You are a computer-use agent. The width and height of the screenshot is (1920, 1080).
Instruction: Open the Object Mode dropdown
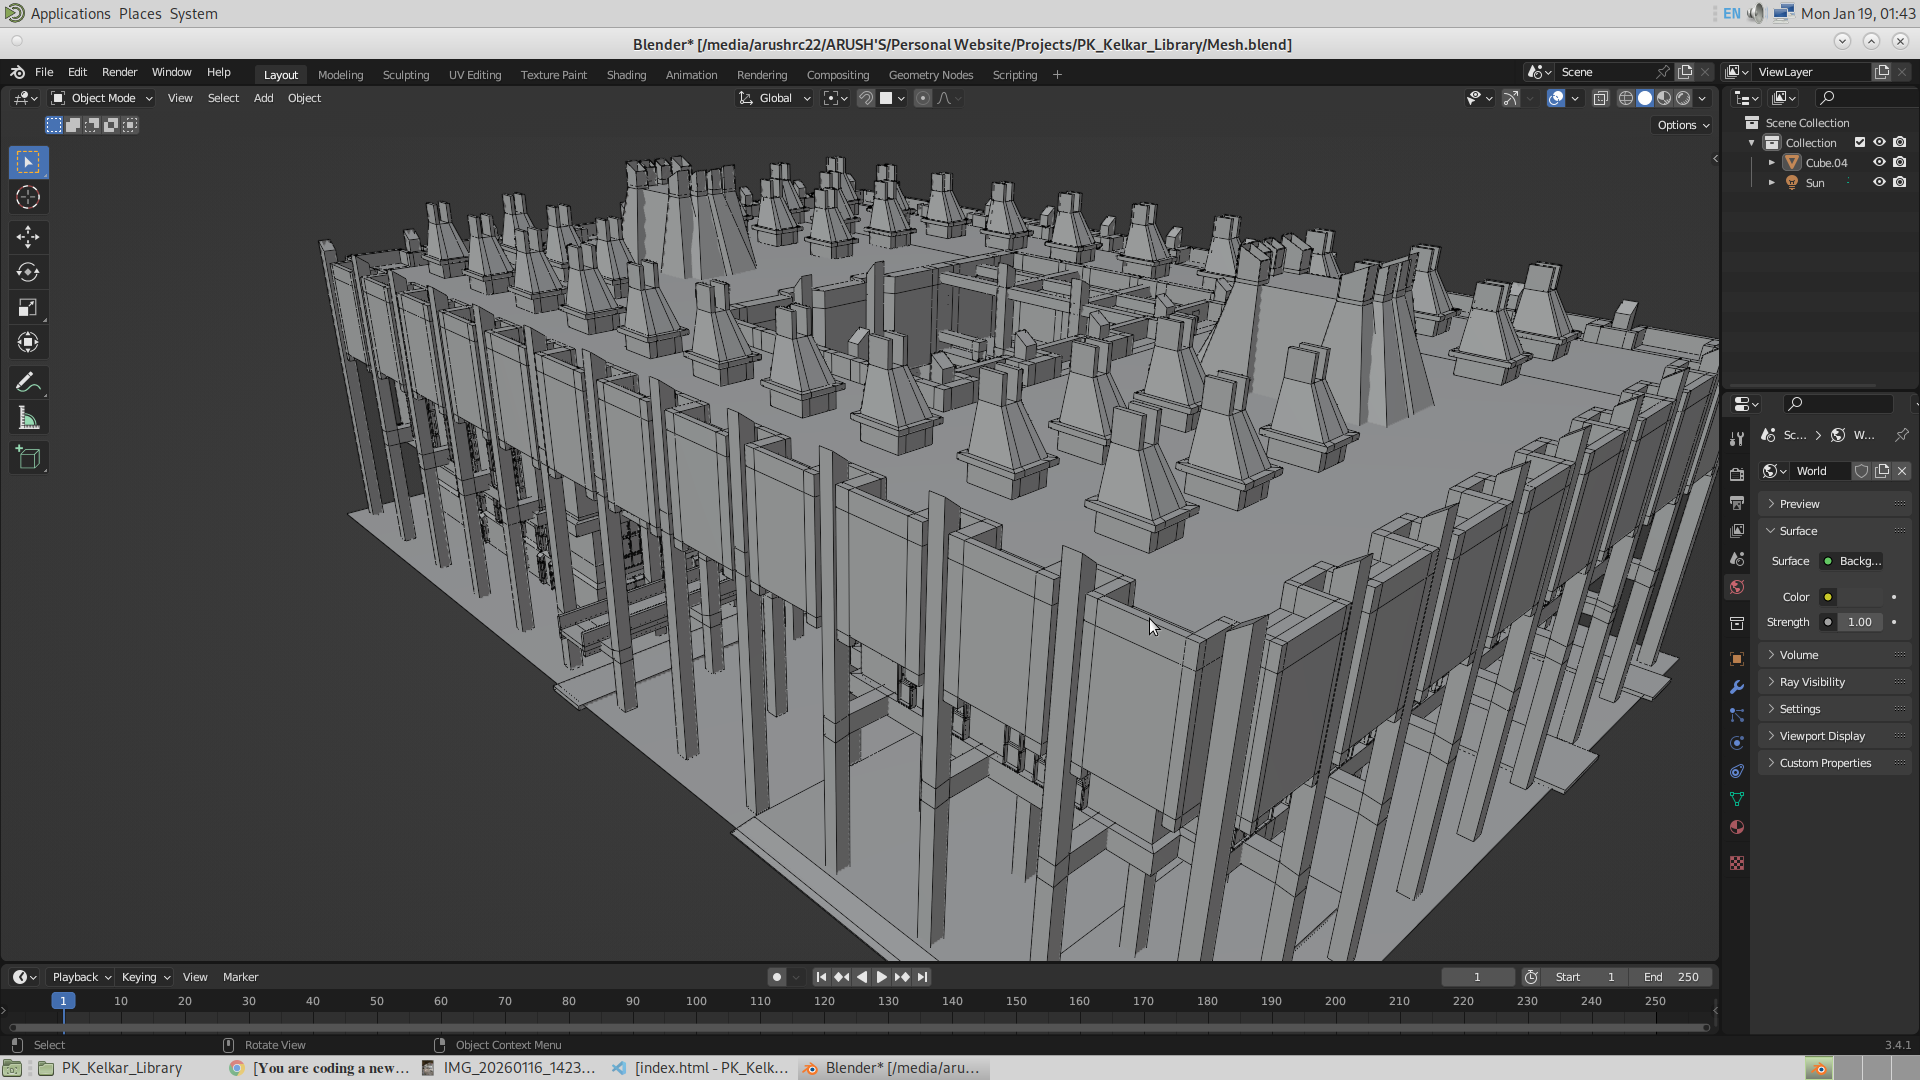(x=102, y=98)
